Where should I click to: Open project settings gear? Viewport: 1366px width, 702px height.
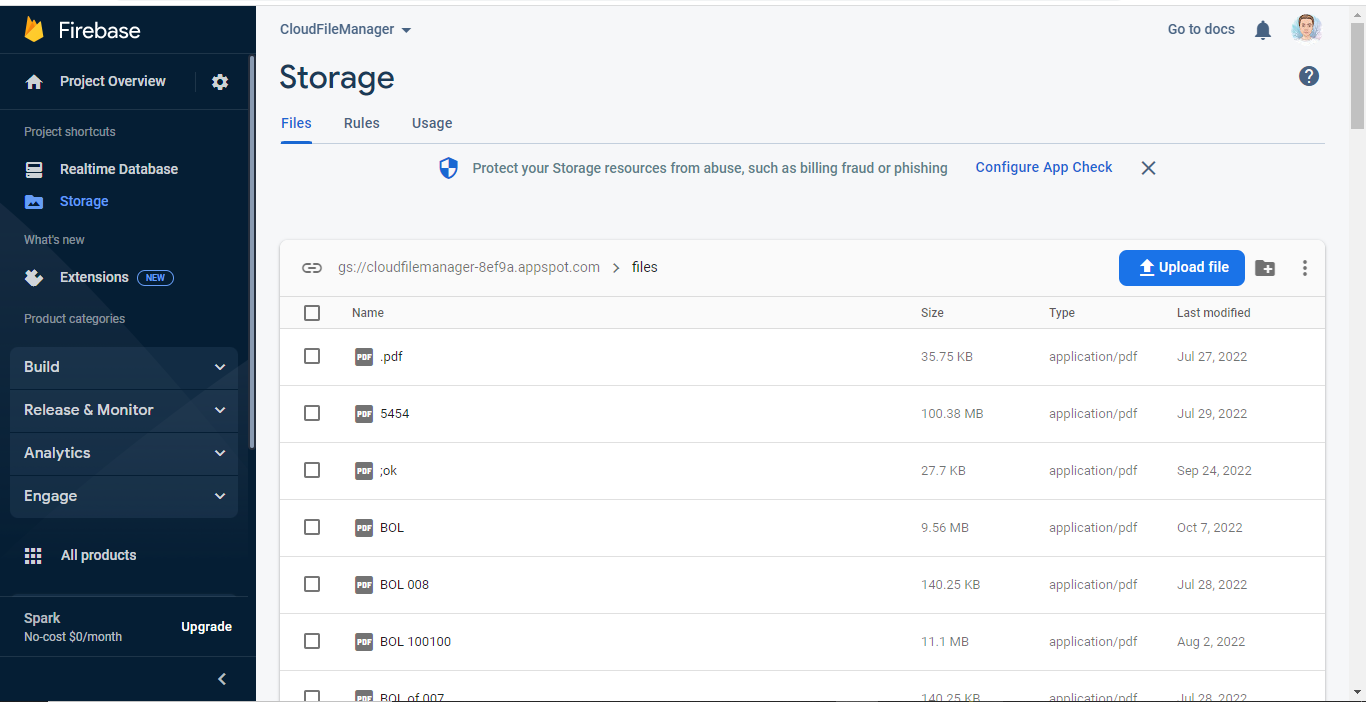[x=220, y=81]
